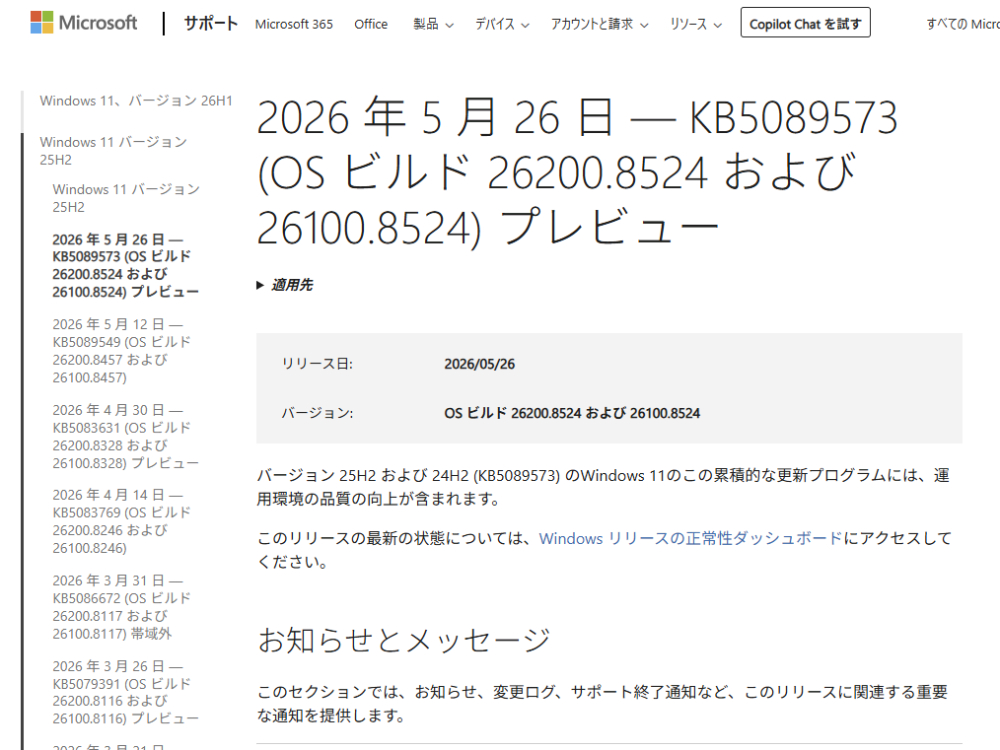This screenshot has width=1000, height=750.
Task: Click the main KB5089573 page title
Action: [x=577, y=172]
